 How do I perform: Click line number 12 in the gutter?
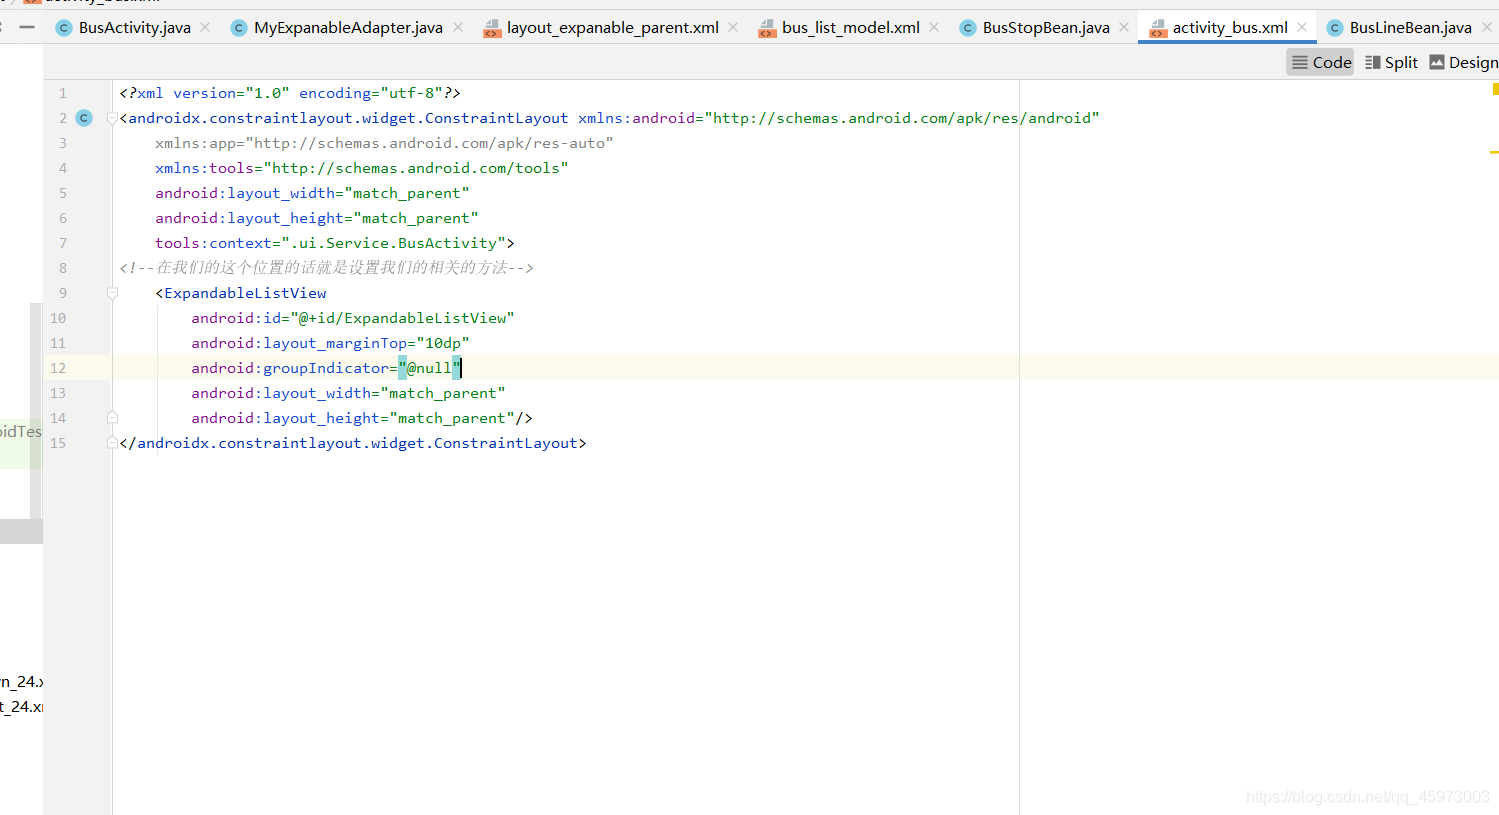pyautogui.click(x=57, y=367)
